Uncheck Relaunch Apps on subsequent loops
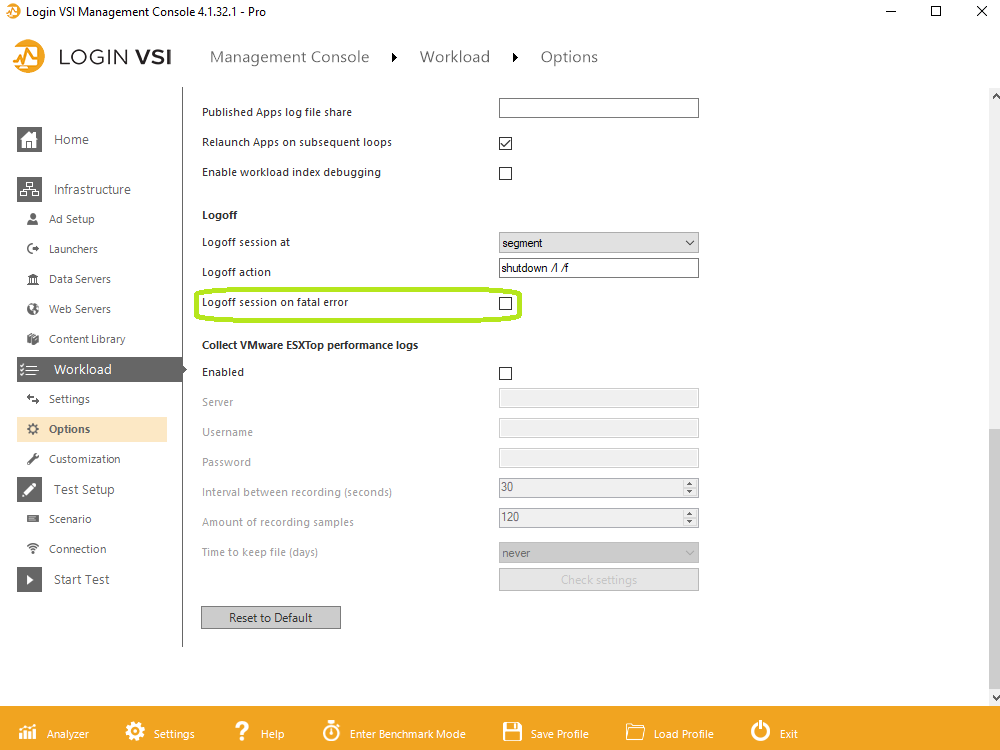Image resolution: width=1000 pixels, height=750 pixels. click(x=505, y=143)
